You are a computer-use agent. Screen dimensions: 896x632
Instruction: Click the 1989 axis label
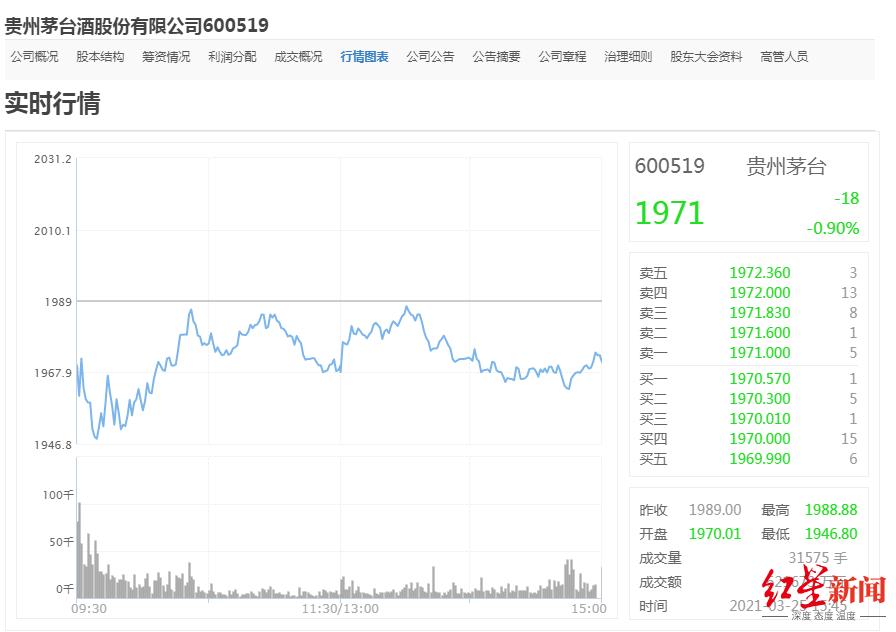pyautogui.click(x=58, y=302)
